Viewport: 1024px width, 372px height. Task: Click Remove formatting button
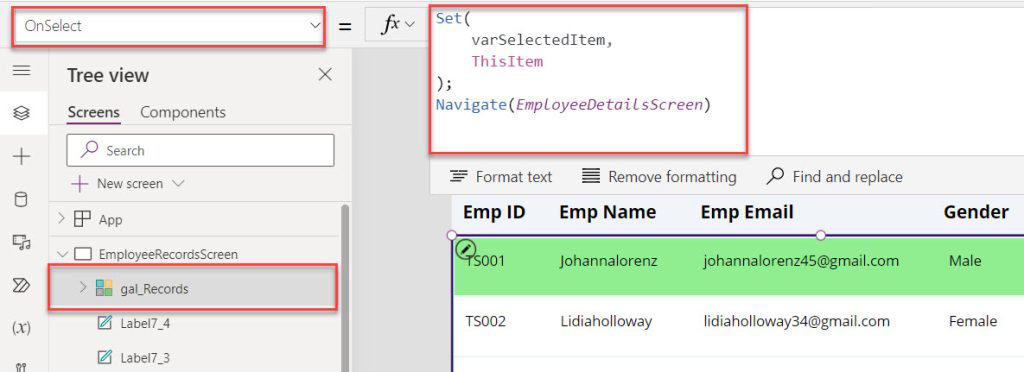[x=659, y=177]
